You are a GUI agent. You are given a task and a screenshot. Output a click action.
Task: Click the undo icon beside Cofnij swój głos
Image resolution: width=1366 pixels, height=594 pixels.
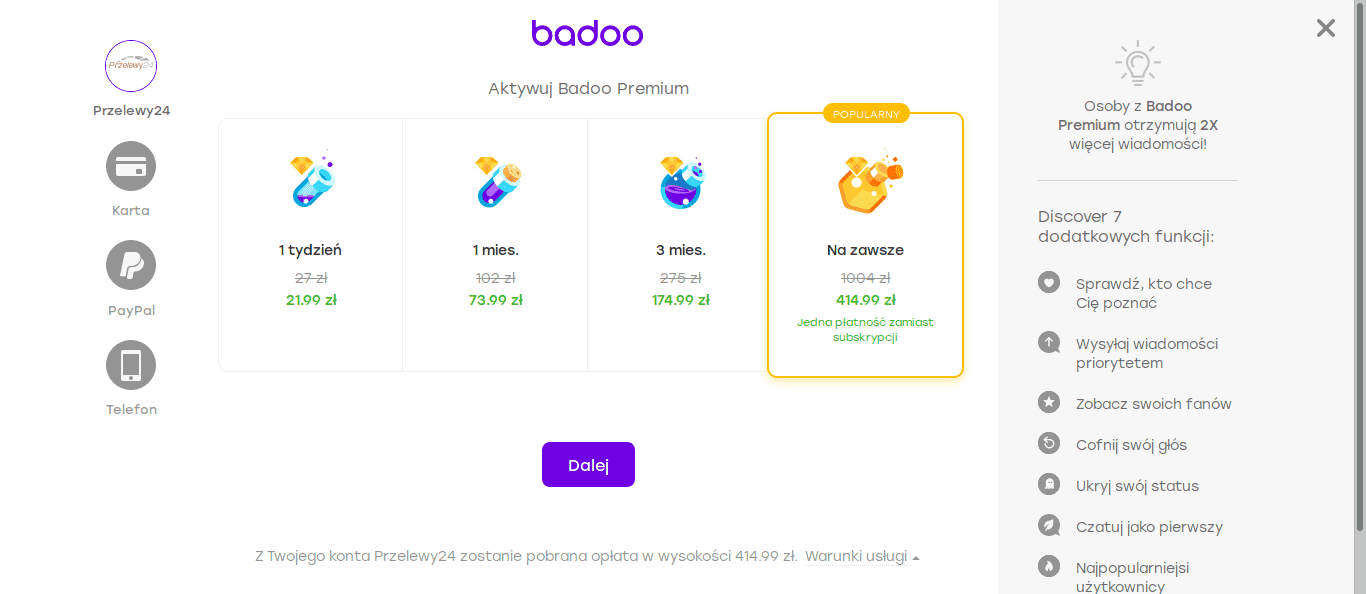(x=1048, y=444)
